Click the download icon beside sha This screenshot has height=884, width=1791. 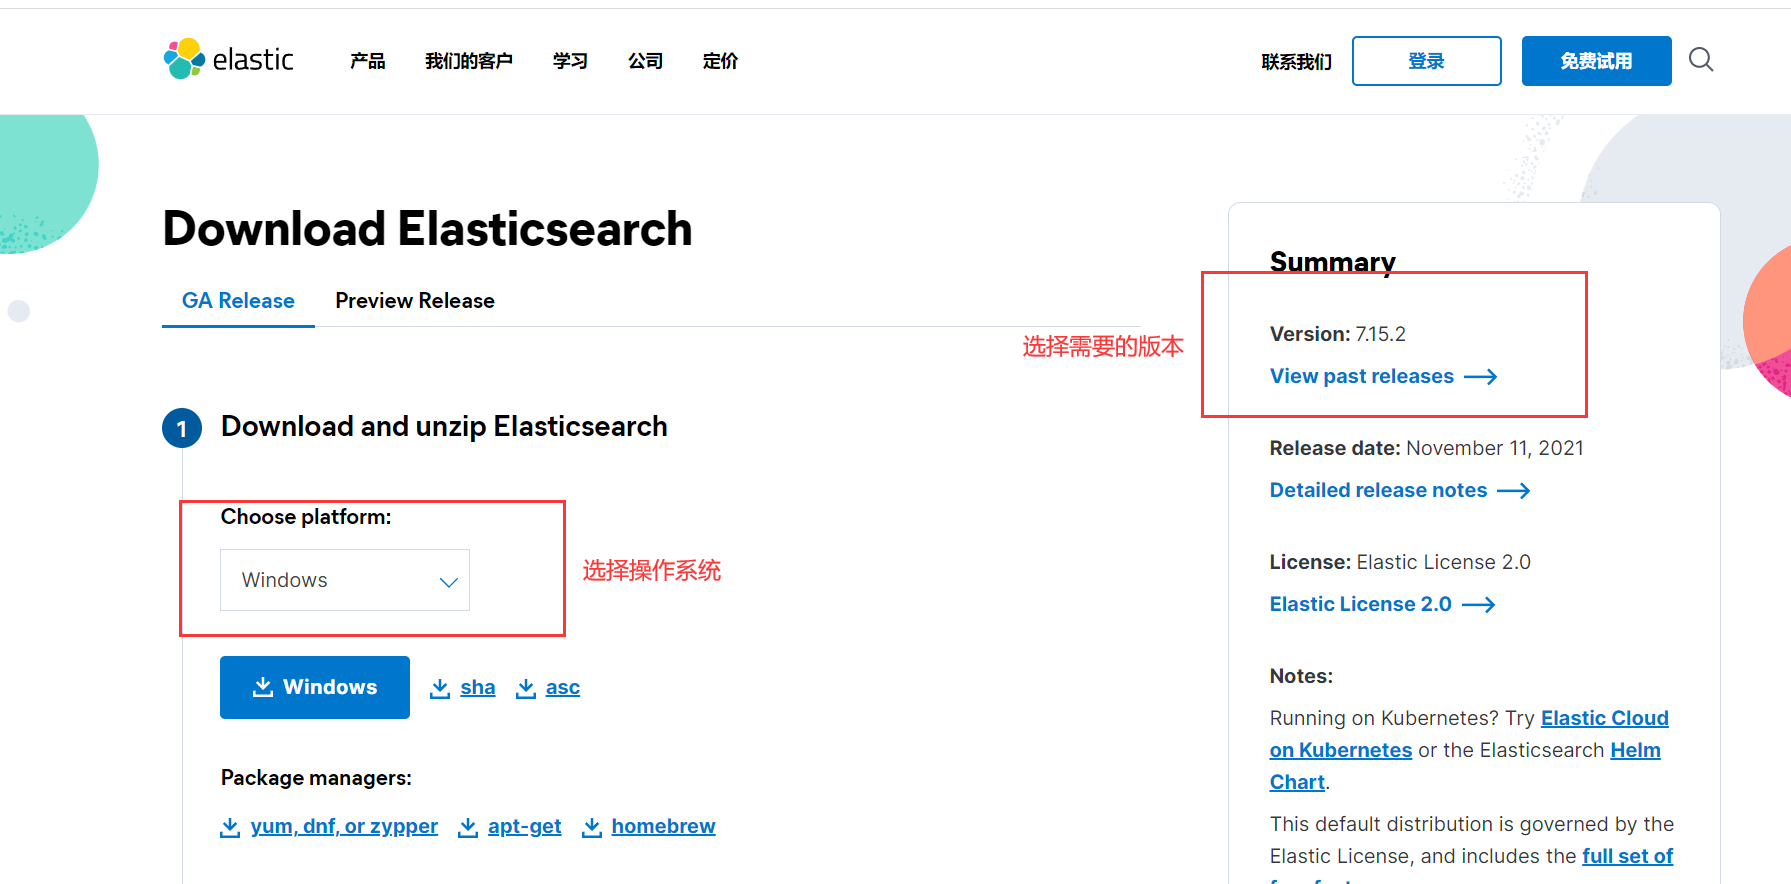click(440, 688)
